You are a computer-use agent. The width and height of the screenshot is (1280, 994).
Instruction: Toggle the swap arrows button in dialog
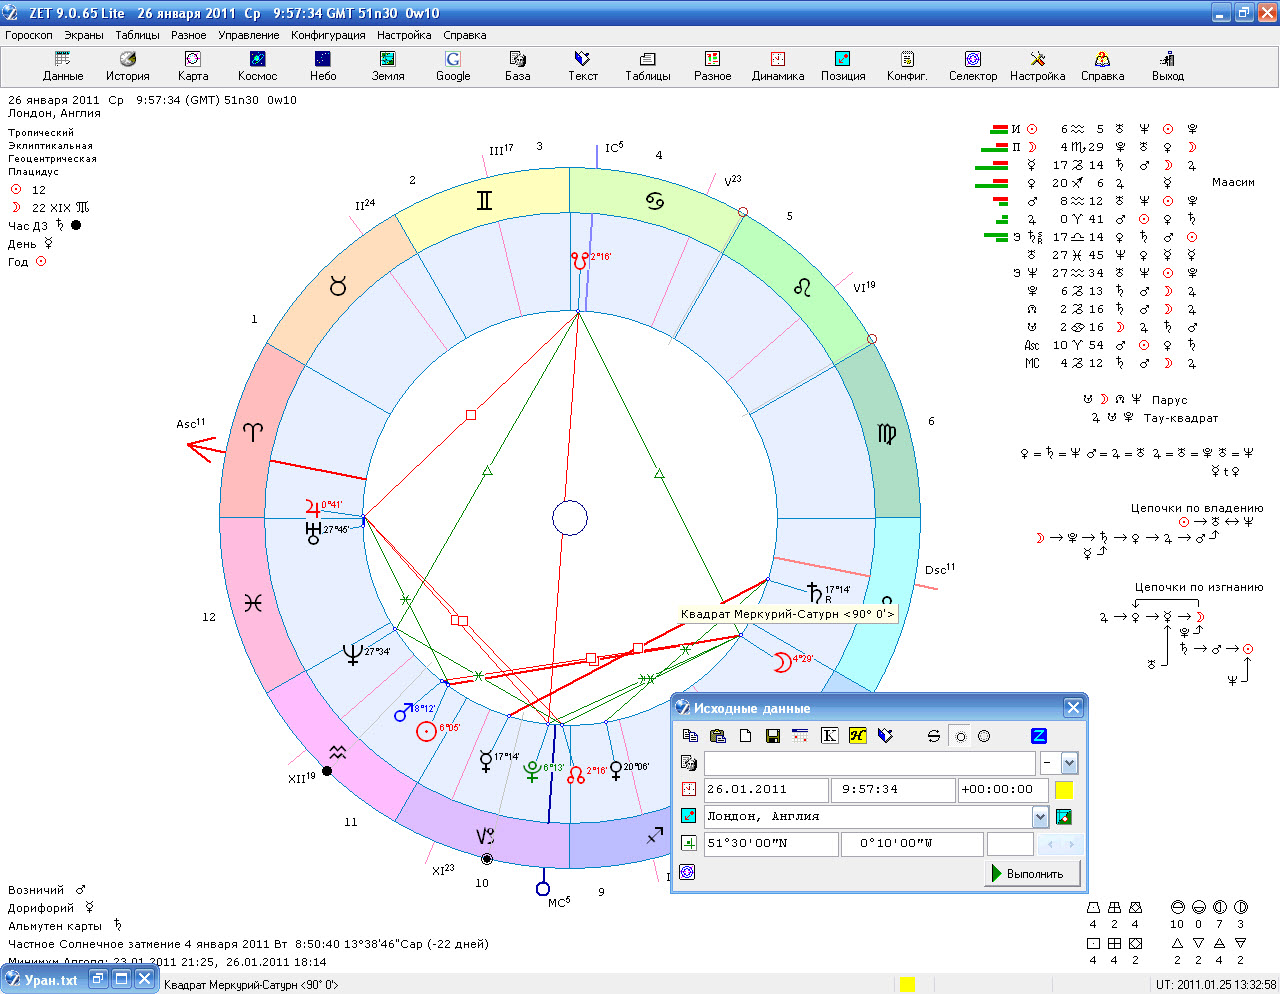[x=933, y=736]
